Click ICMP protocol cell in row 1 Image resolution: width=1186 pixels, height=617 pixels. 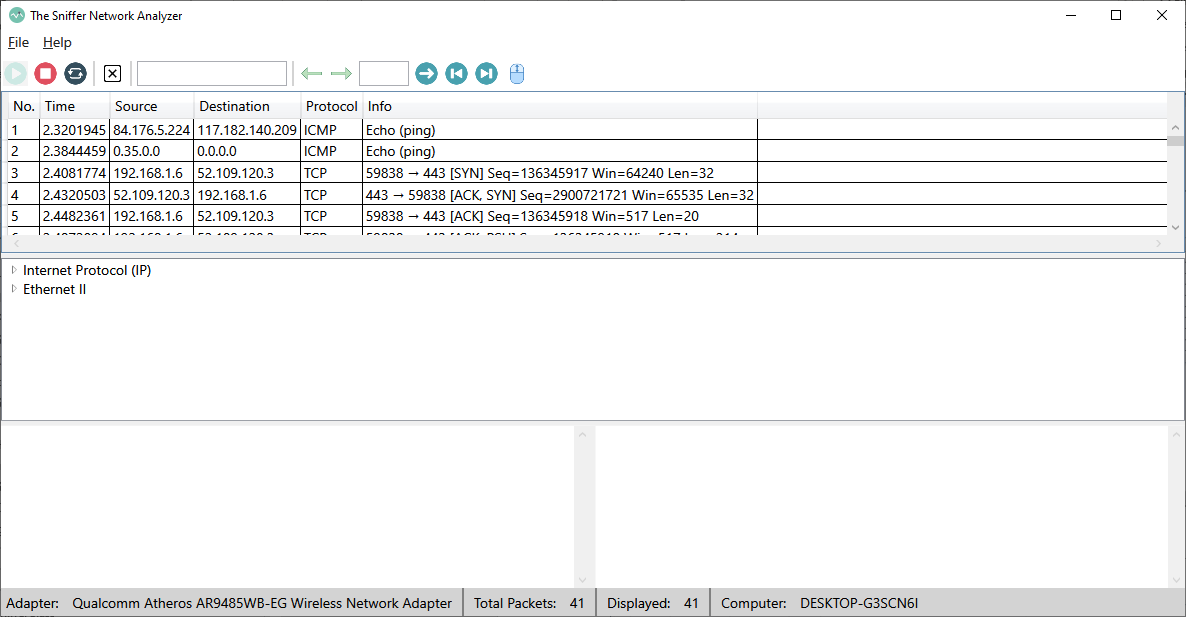coord(331,130)
